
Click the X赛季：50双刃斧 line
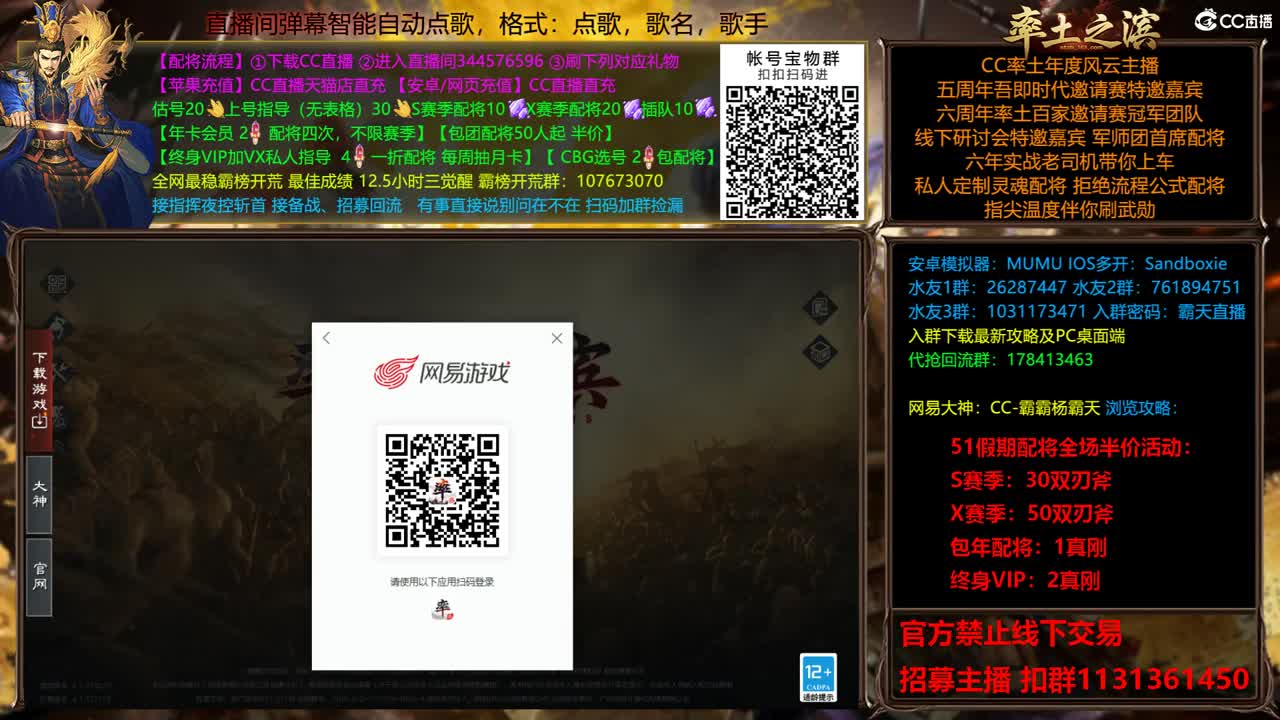point(1031,514)
